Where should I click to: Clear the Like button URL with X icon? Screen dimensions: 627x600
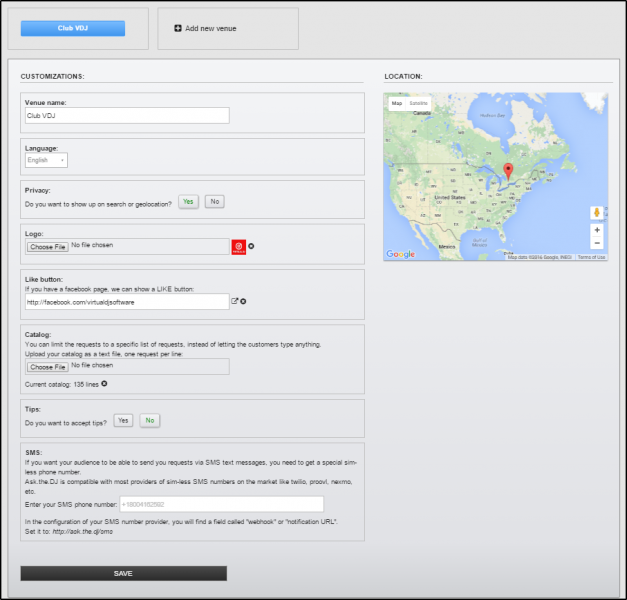click(243, 301)
